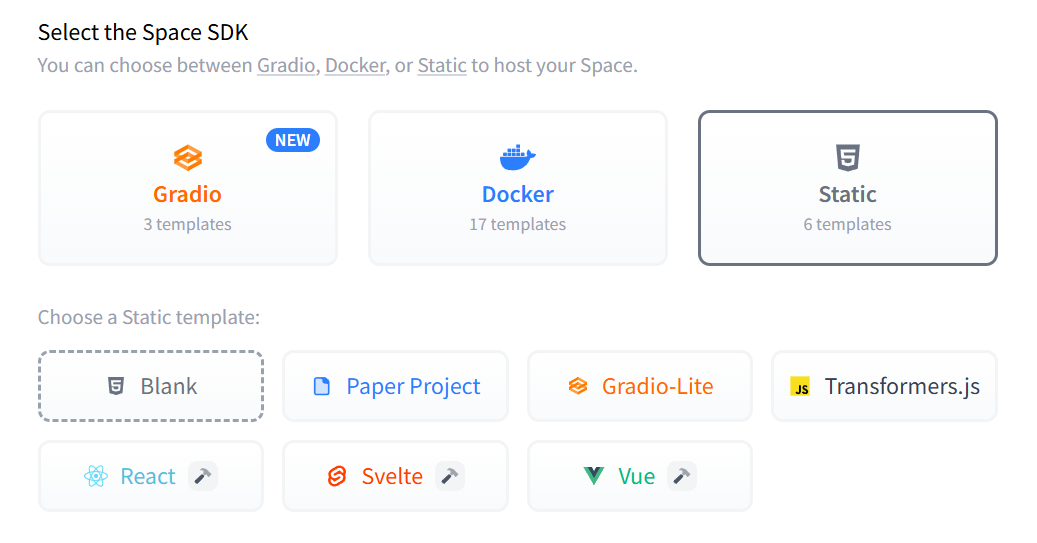1037x543 pixels.
Task: Choose the Blank static template
Action: 151,386
